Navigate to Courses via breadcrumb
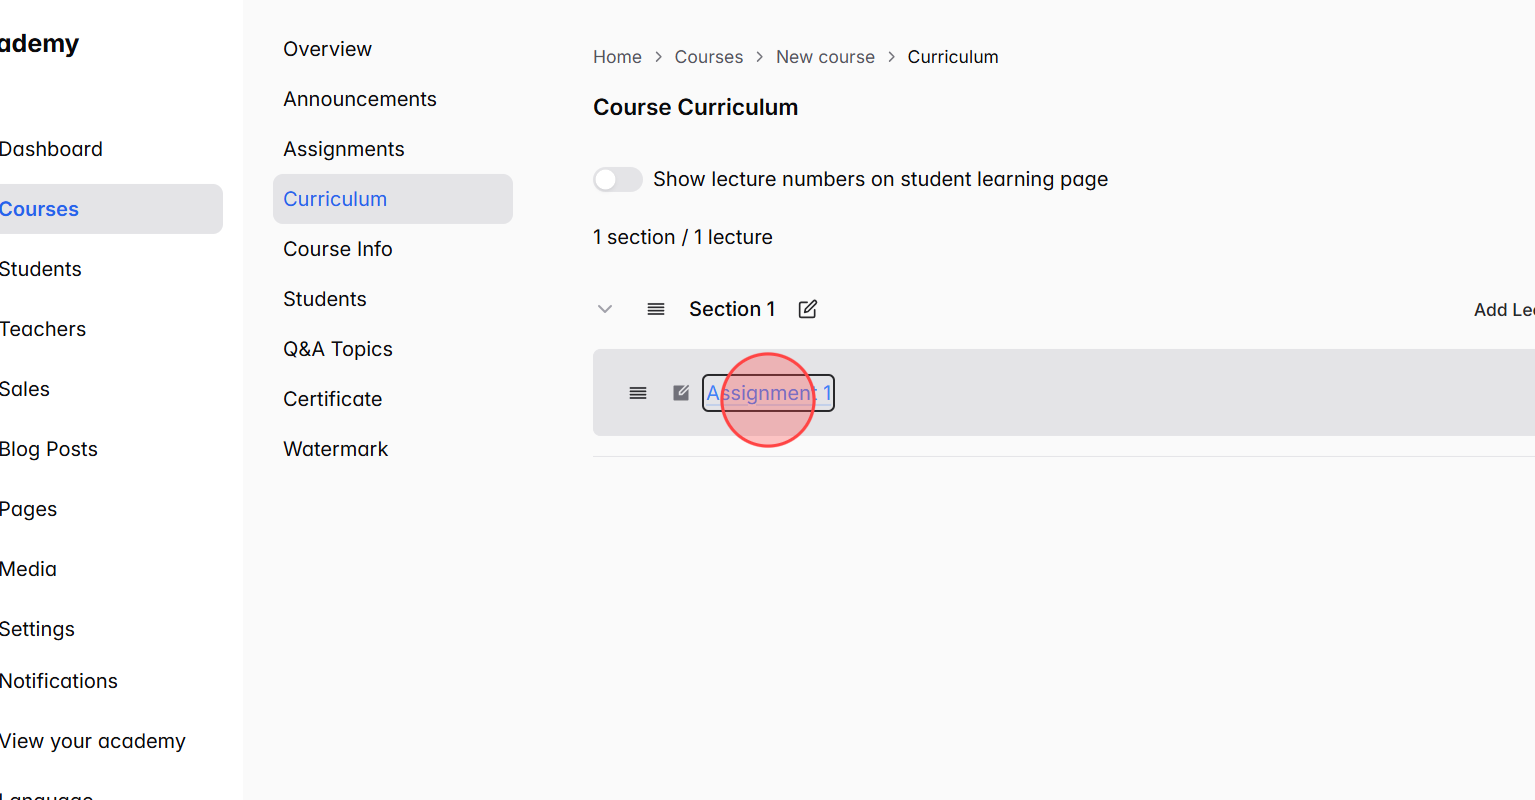1535x800 pixels. pos(708,57)
